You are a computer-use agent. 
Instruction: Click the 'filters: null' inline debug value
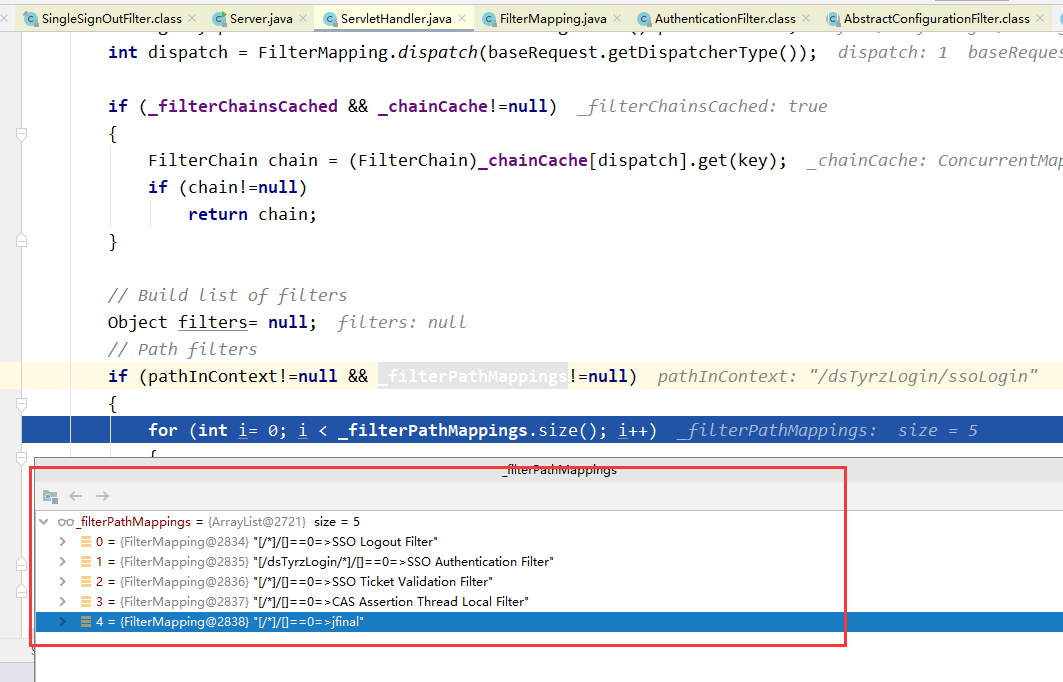402,322
